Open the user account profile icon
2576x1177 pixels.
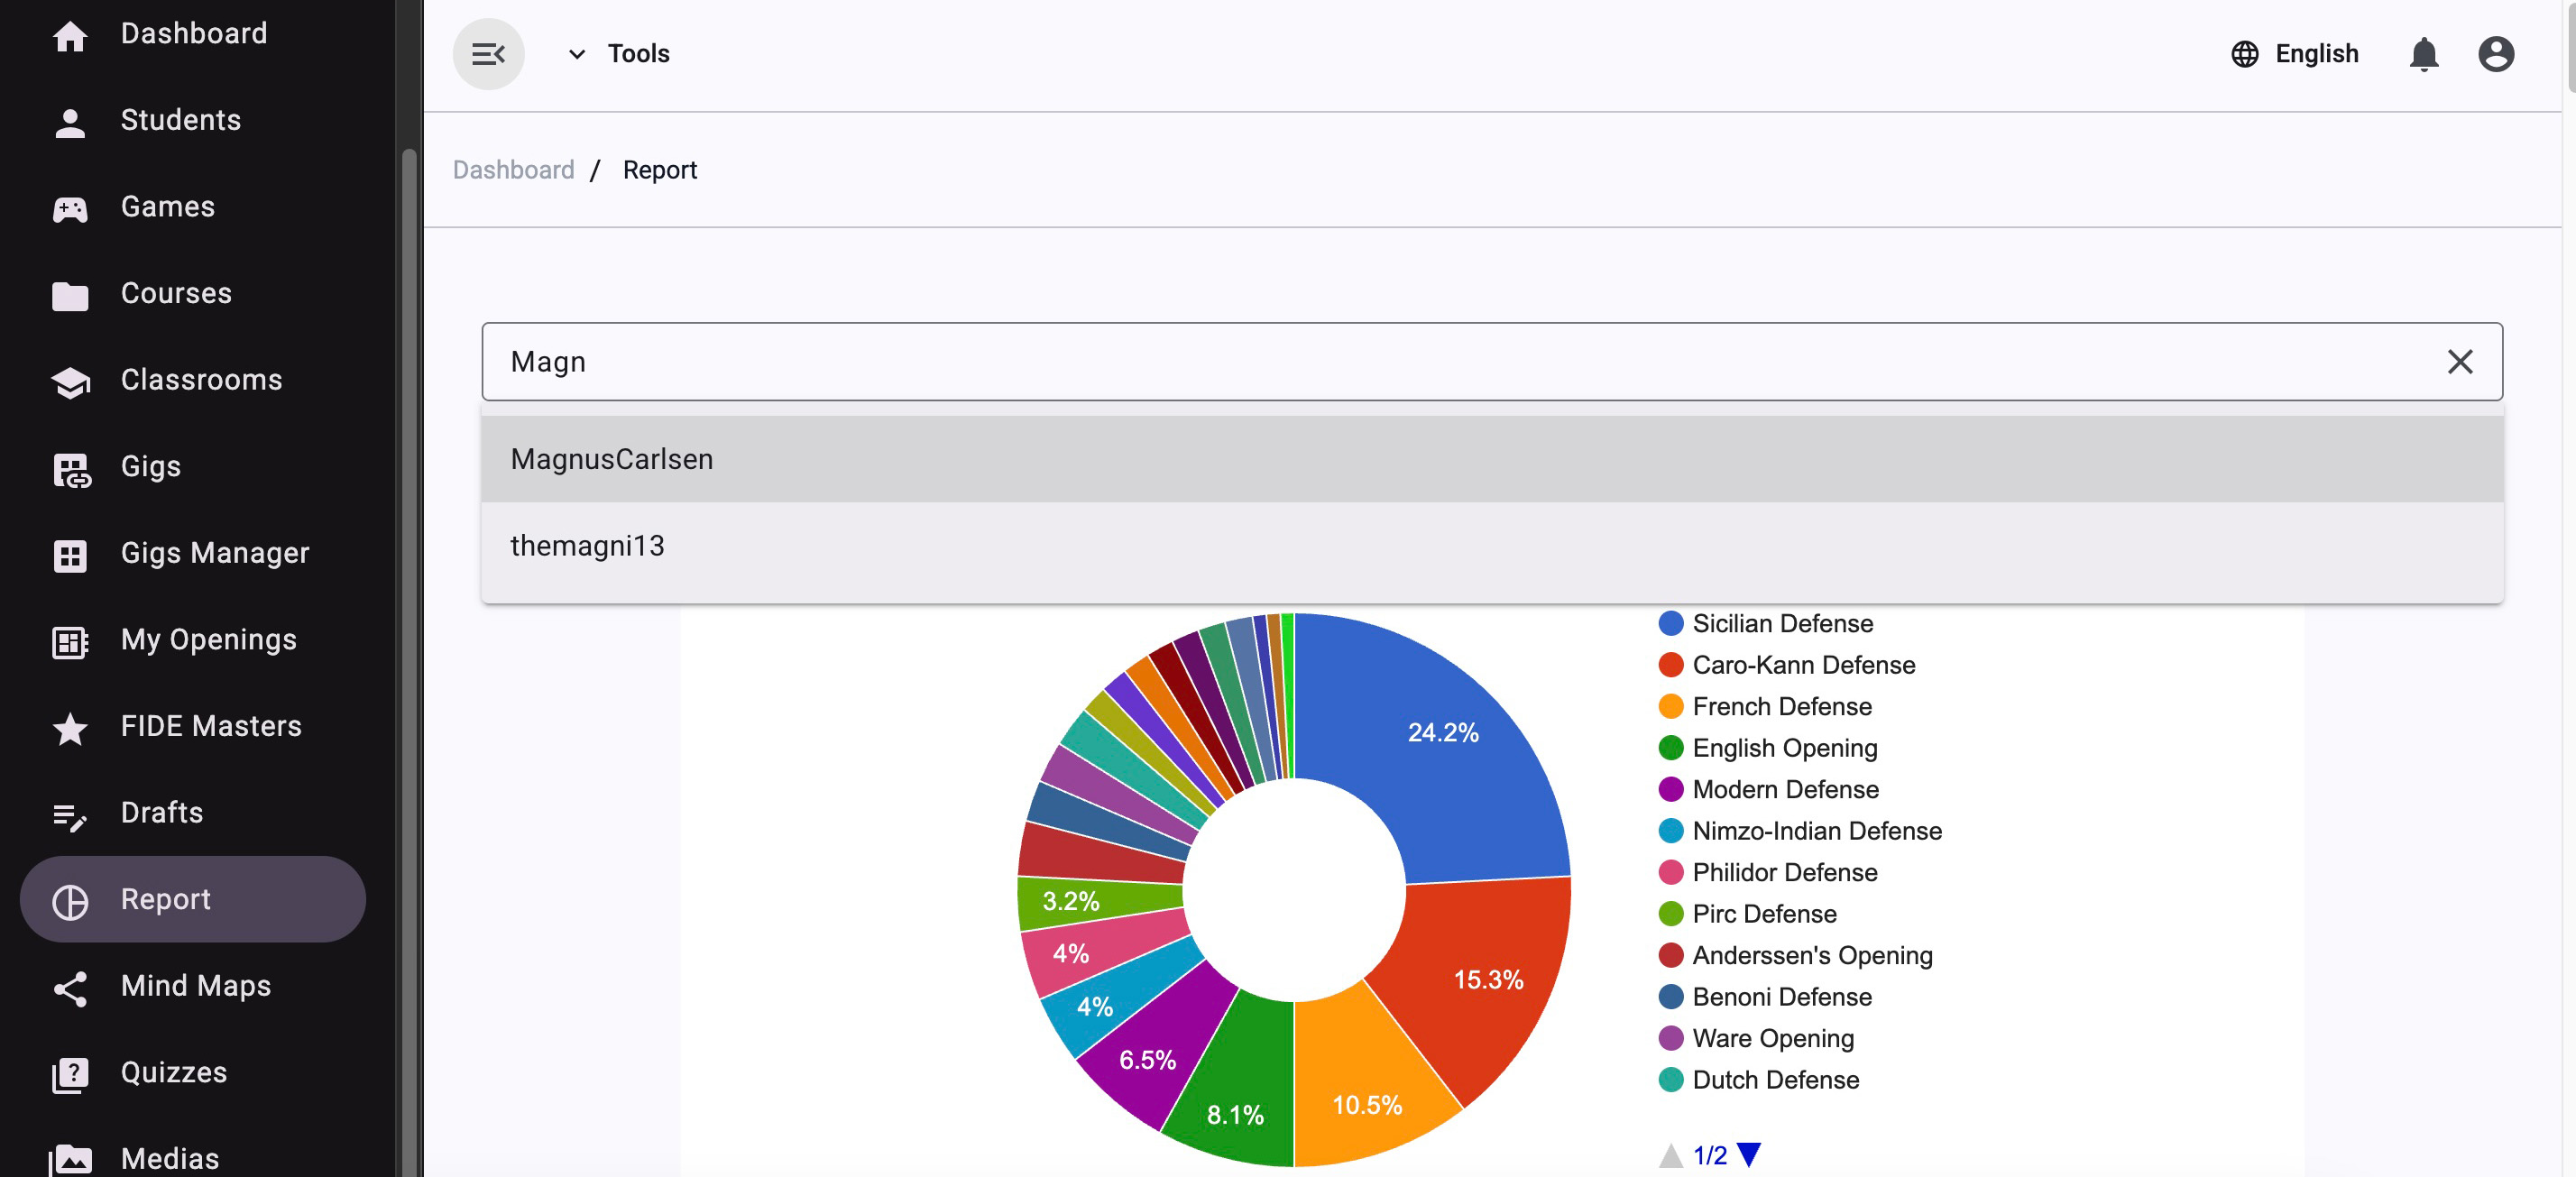coord(2495,54)
